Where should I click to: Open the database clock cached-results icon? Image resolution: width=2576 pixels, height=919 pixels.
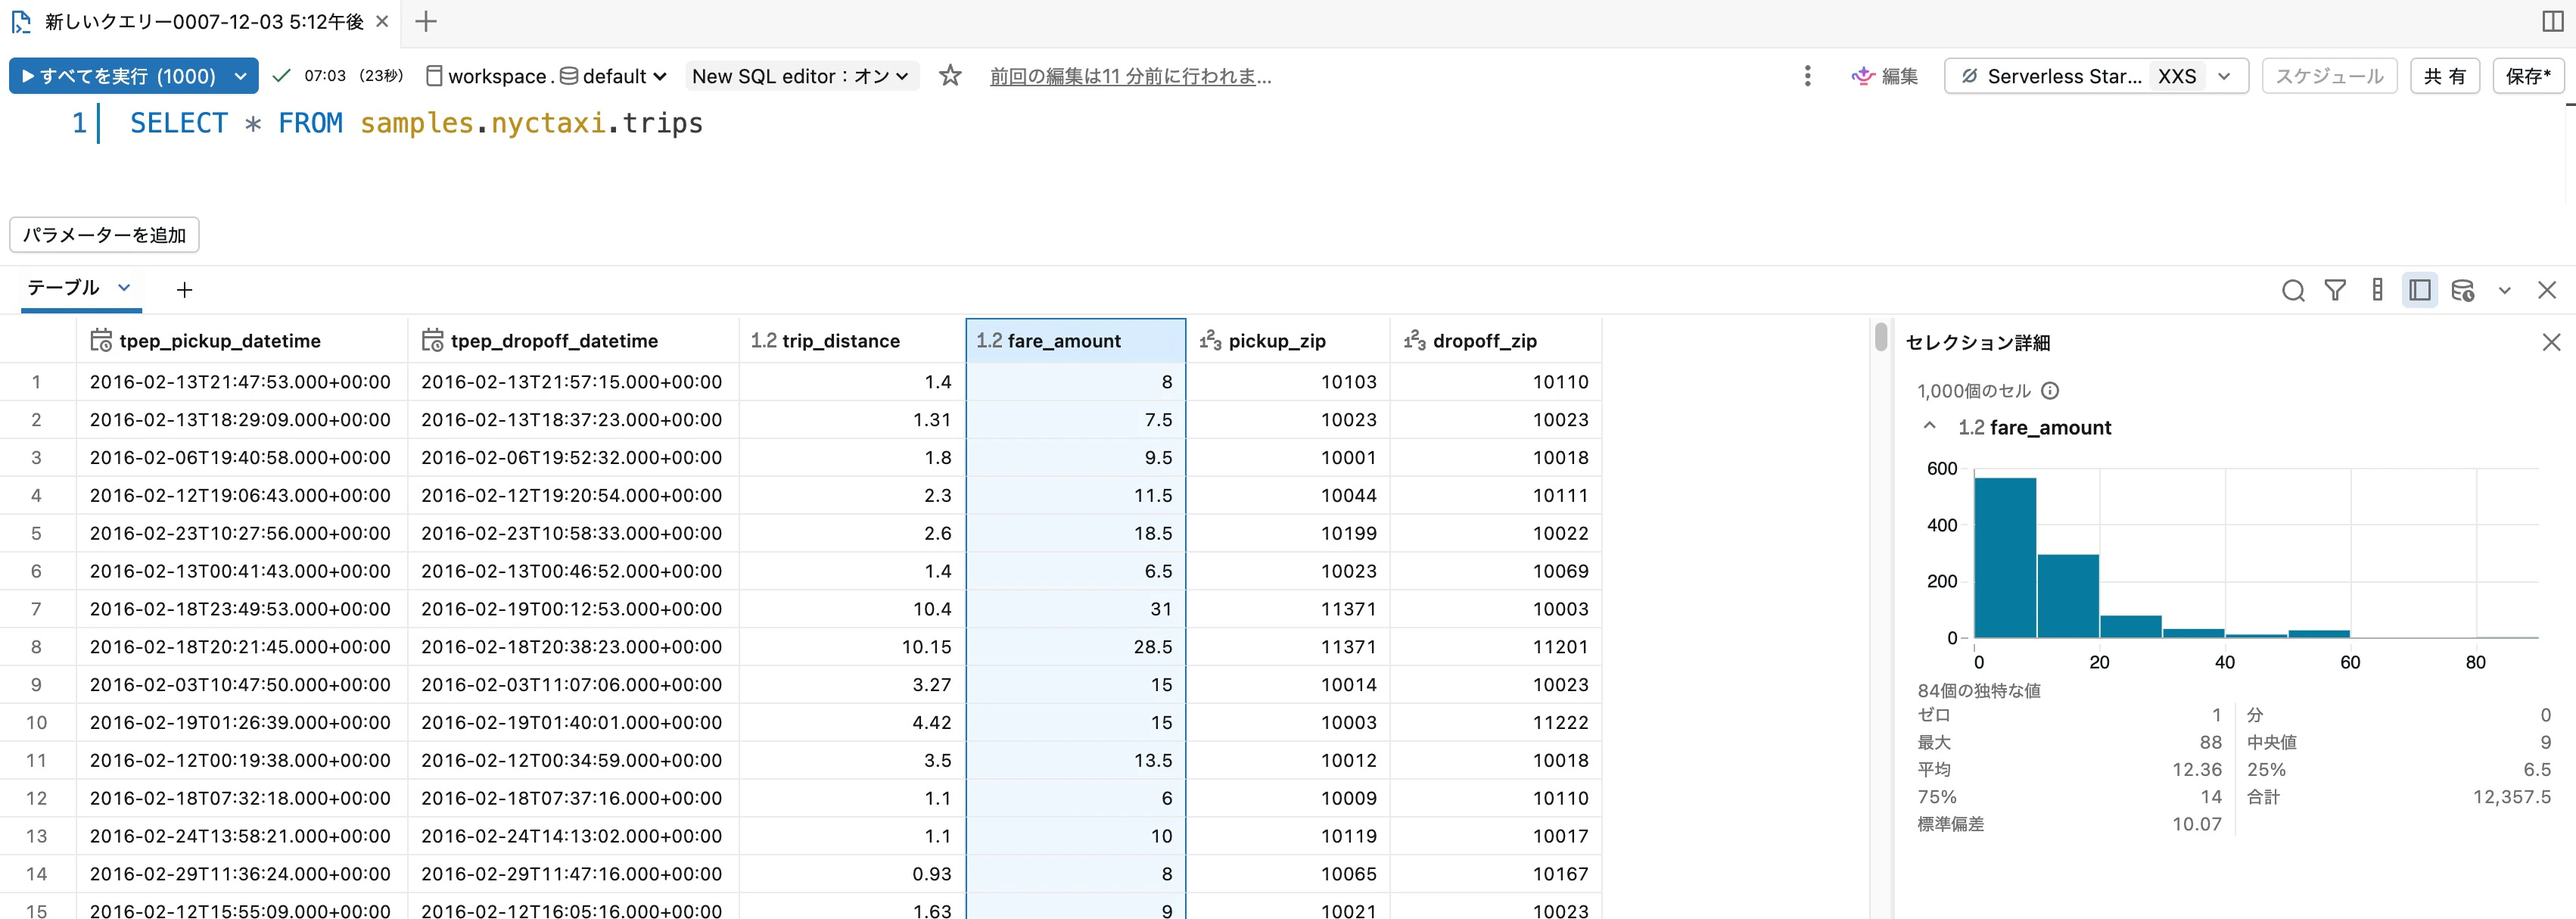pyautogui.click(x=2462, y=290)
